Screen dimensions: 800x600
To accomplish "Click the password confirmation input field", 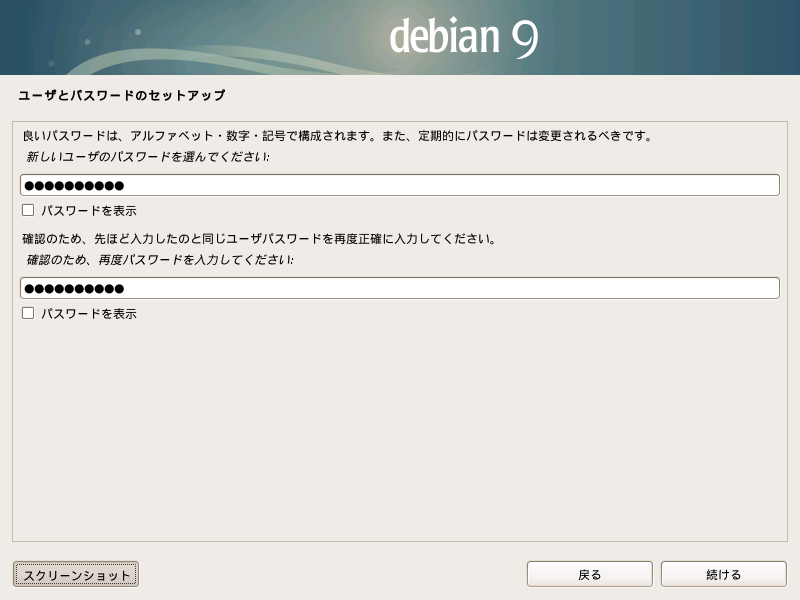I will point(400,288).
